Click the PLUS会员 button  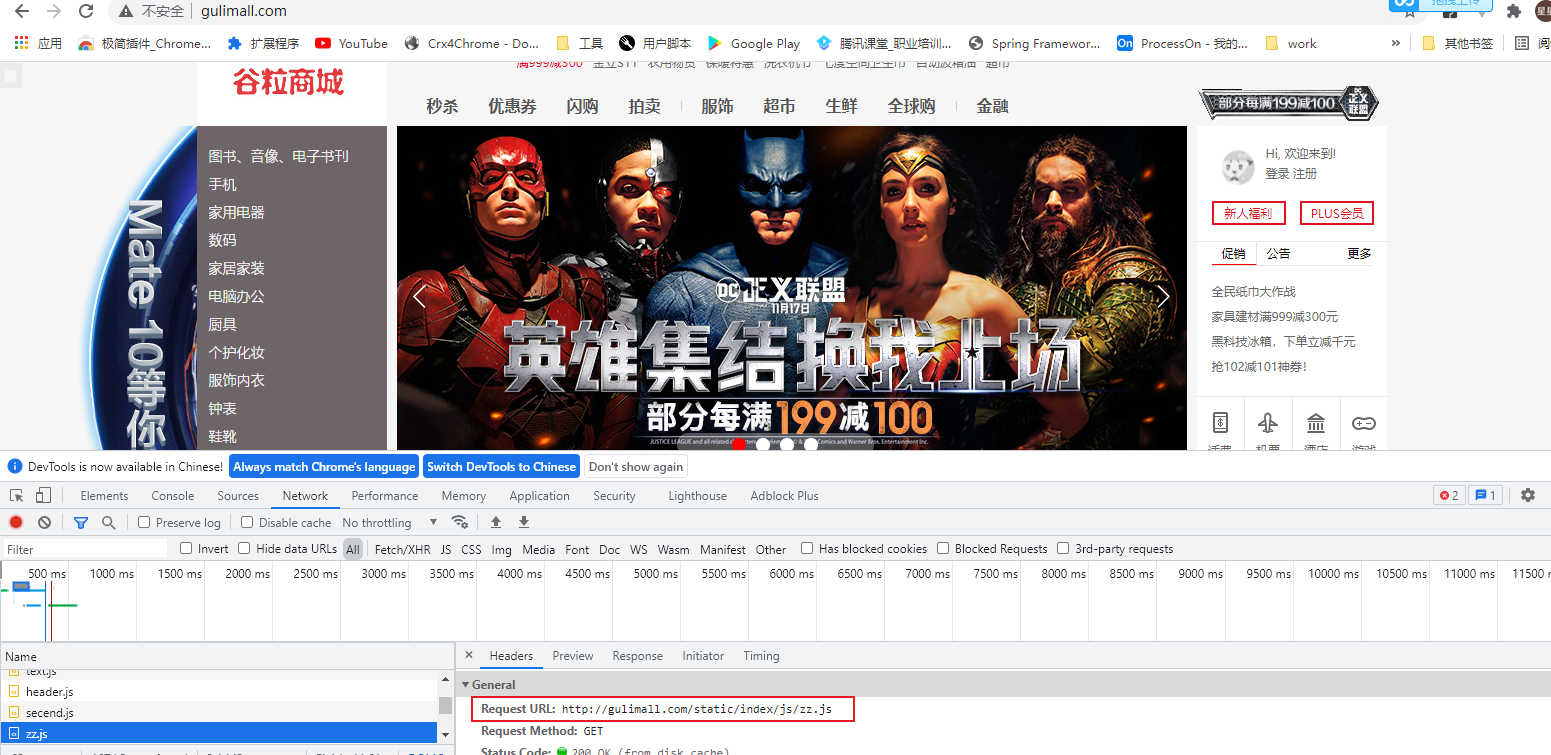(x=1337, y=213)
